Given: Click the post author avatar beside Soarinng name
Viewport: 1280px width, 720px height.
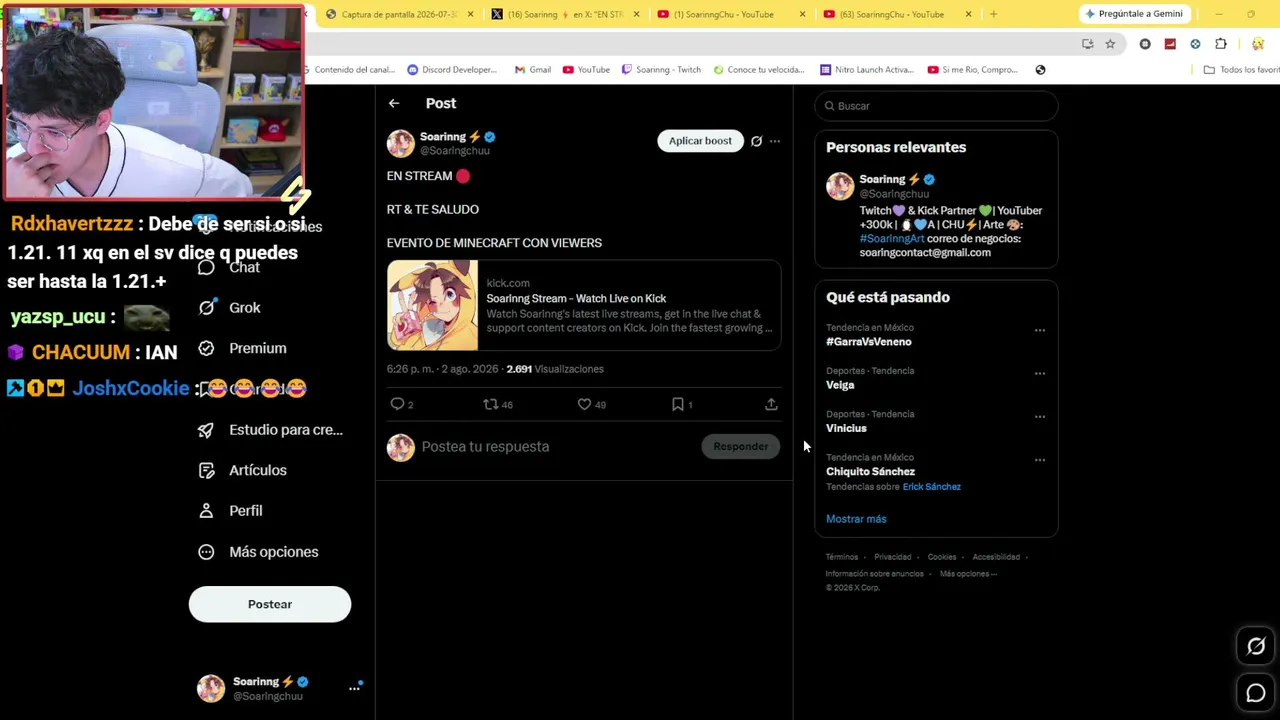Looking at the screenshot, I should (401, 143).
